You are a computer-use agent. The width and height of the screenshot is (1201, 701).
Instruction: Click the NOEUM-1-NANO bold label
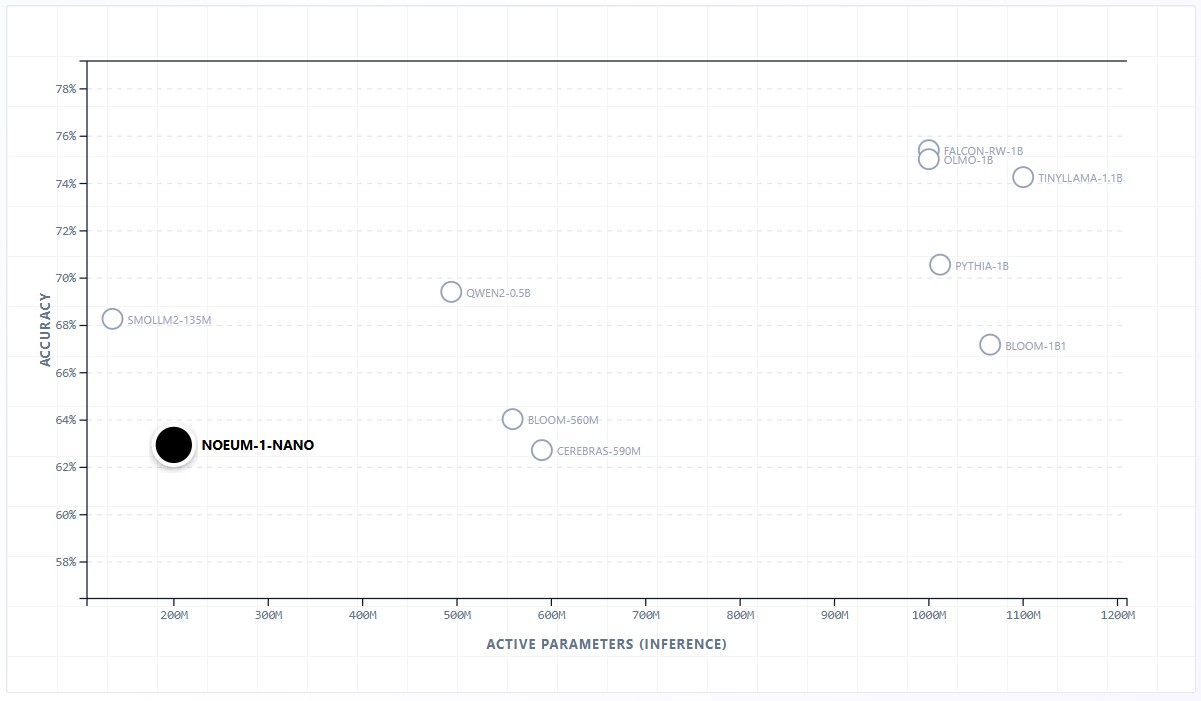tap(257, 445)
